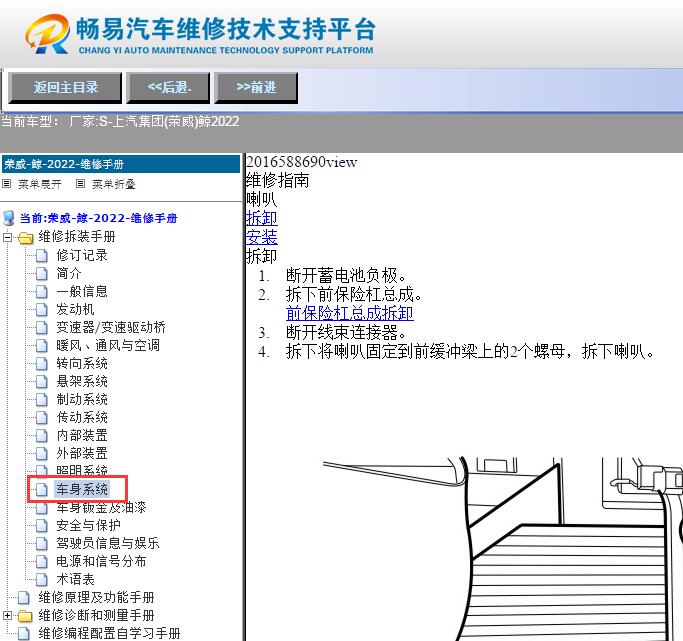The image size is (683, 641).
Task: Click the page icon beside 暖风、通风与空调
Action: click(x=42, y=345)
